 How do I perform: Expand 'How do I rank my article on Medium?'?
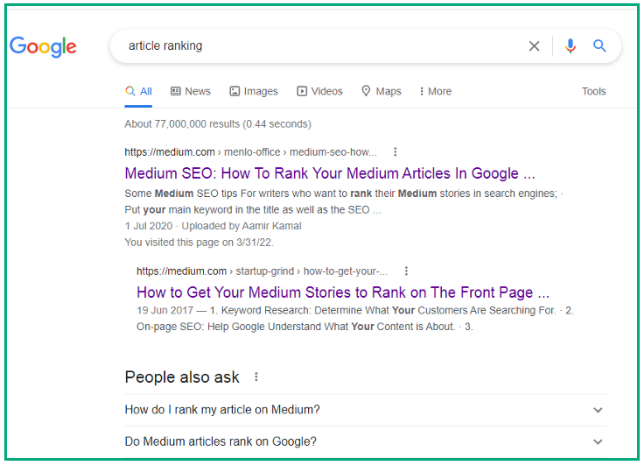pos(365,409)
